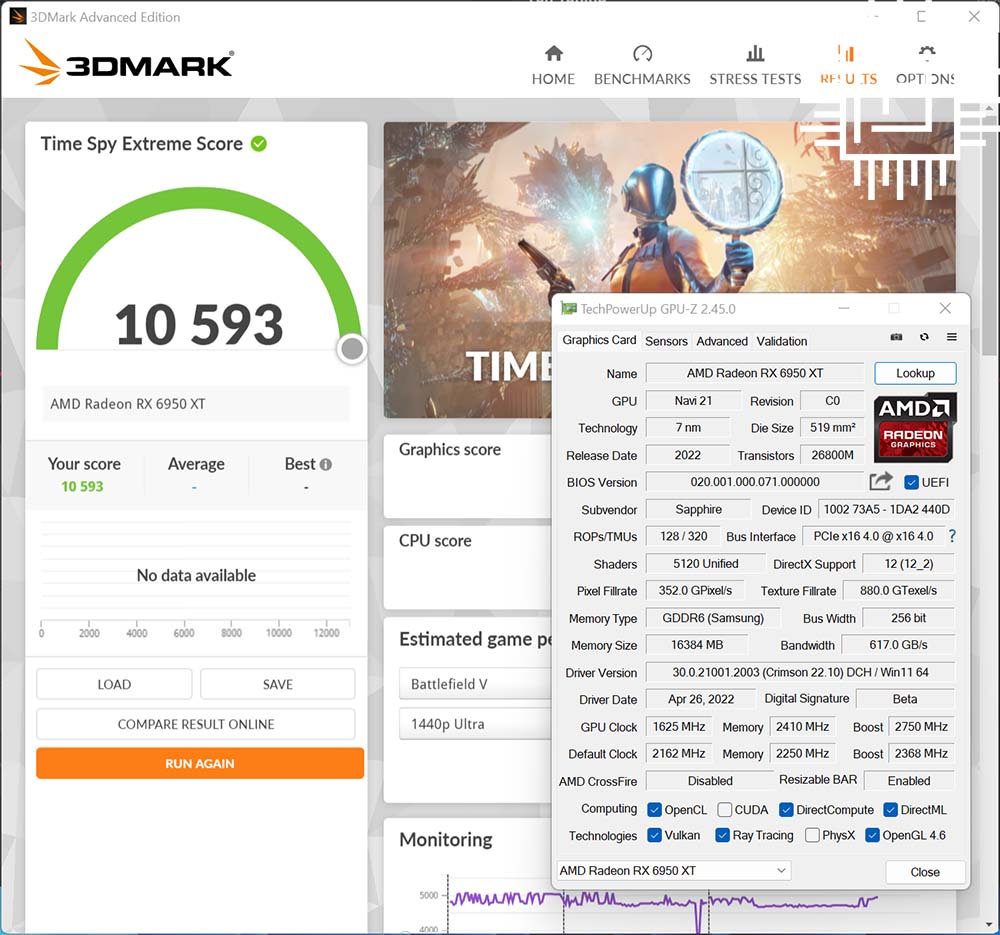The height and width of the screenshot is (935, 1000).
Task: Click the "880.0 GTexel/s" Texture Fillrate value
Action: coord(898,591)
